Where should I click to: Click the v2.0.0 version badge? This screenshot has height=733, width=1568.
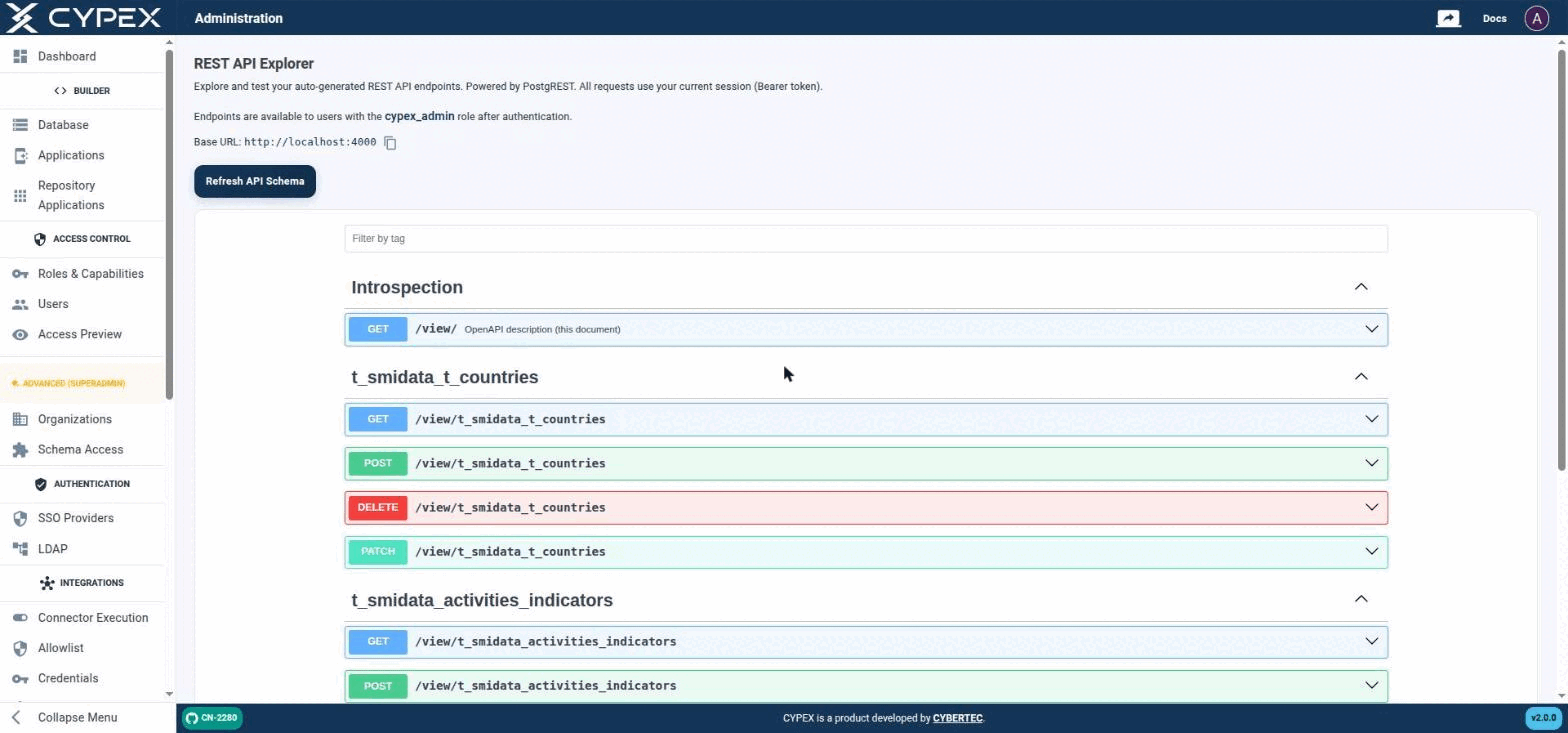point(1543,718)
